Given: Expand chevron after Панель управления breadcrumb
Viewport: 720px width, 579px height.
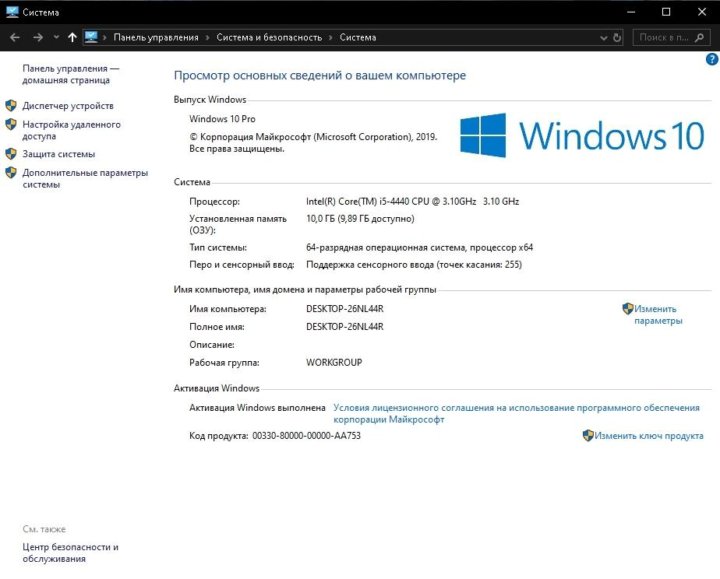Looking at the screenshot, I should (x=207, y=37).
